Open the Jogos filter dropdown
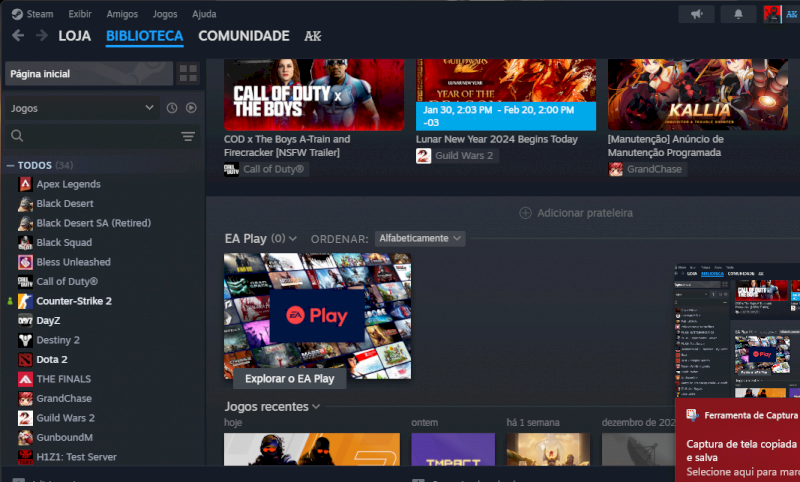Screen dimensions: 800x482 (82, 108)
